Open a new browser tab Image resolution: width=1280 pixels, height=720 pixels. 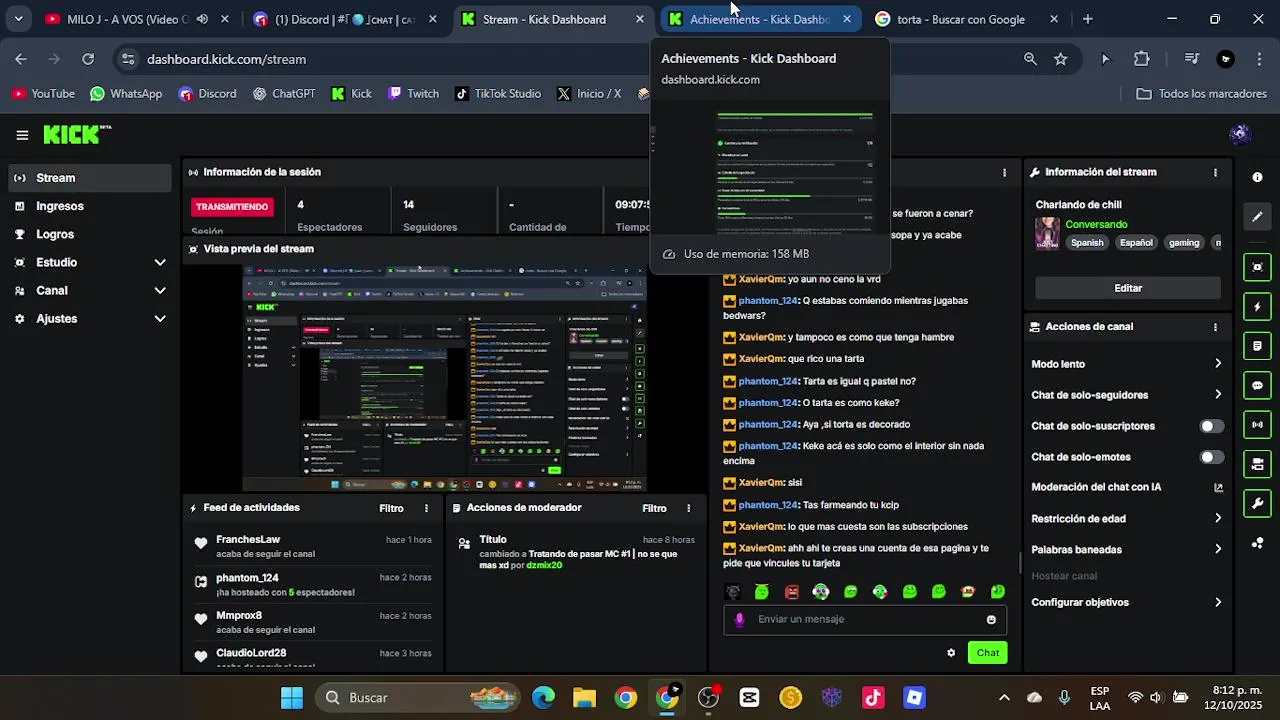pyautogui.click(x=1087, y=19)
